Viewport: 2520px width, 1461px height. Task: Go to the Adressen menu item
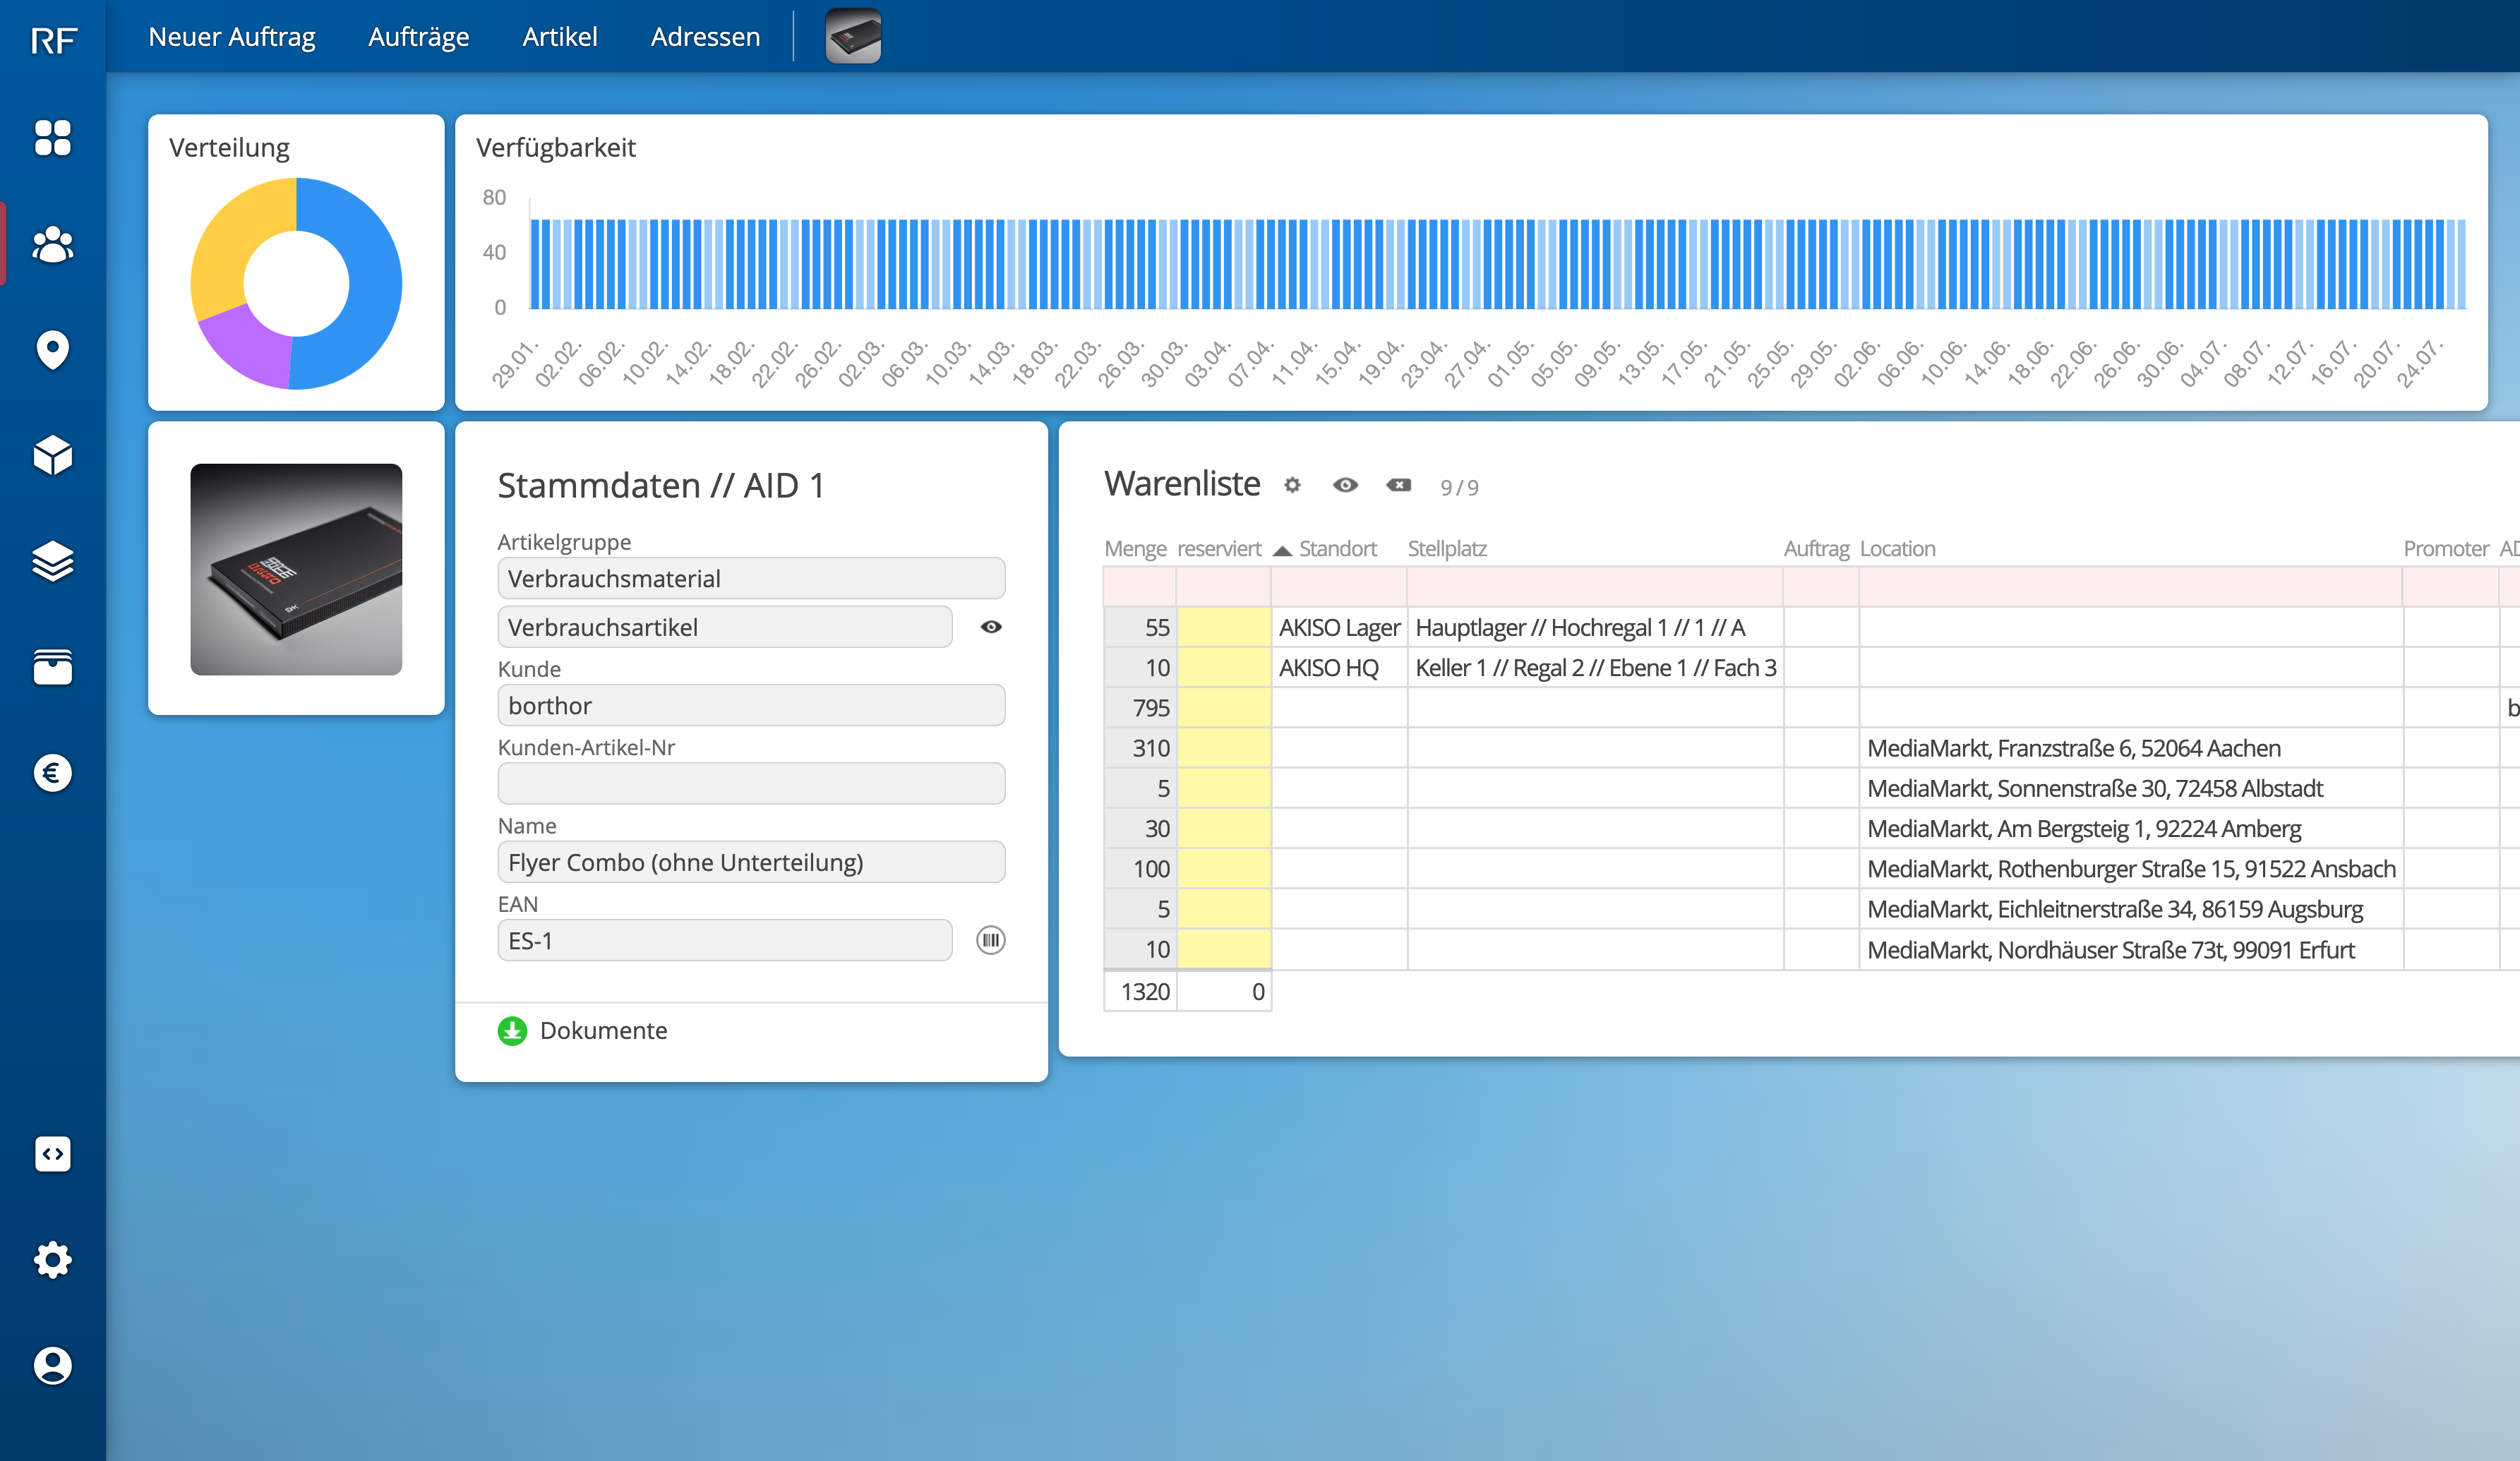coord(705,37)
